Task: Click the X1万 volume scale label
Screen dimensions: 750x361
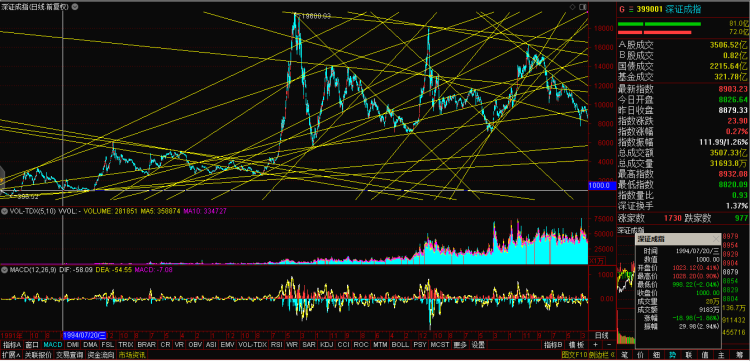Action: 596,261
